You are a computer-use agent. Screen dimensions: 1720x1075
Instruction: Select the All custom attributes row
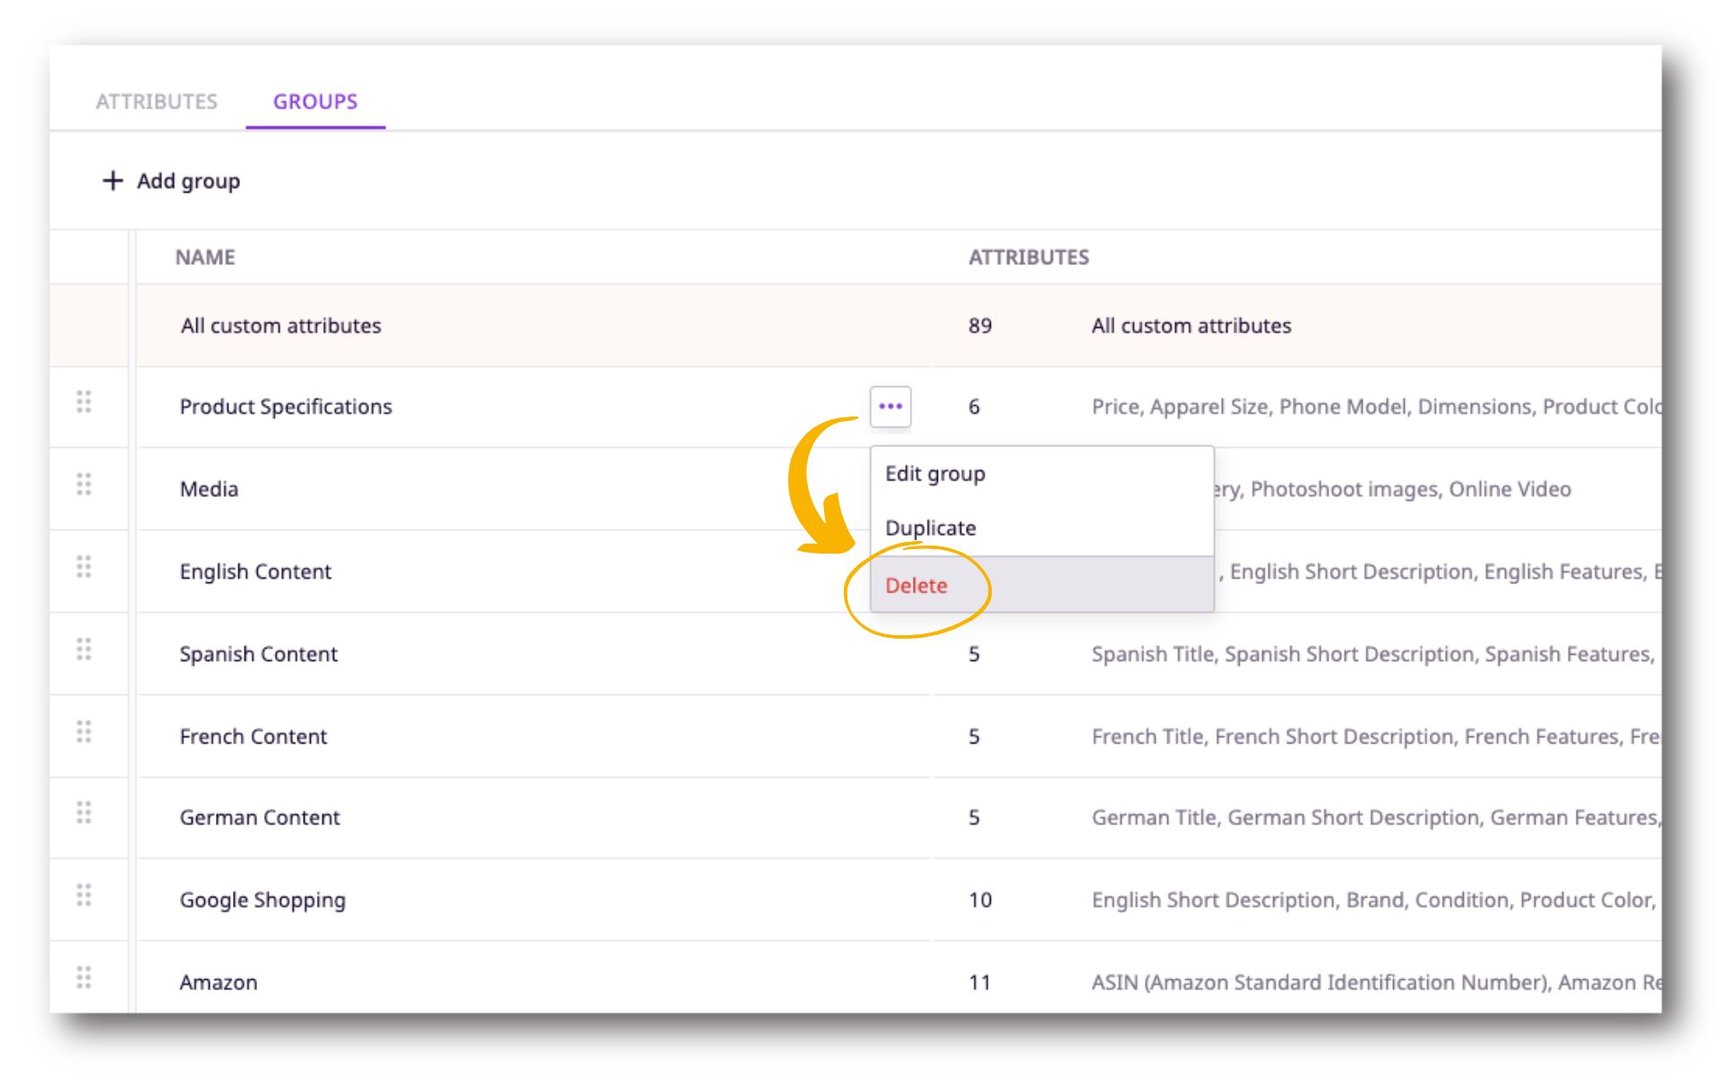point(279,325)
